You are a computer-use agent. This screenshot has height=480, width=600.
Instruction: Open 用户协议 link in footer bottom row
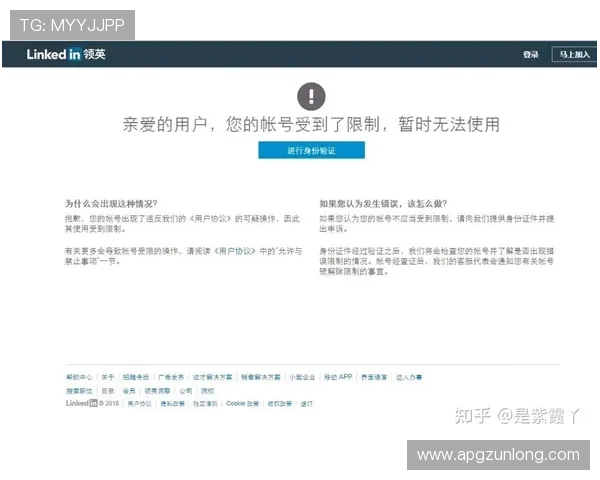click(x=140, y=404)
